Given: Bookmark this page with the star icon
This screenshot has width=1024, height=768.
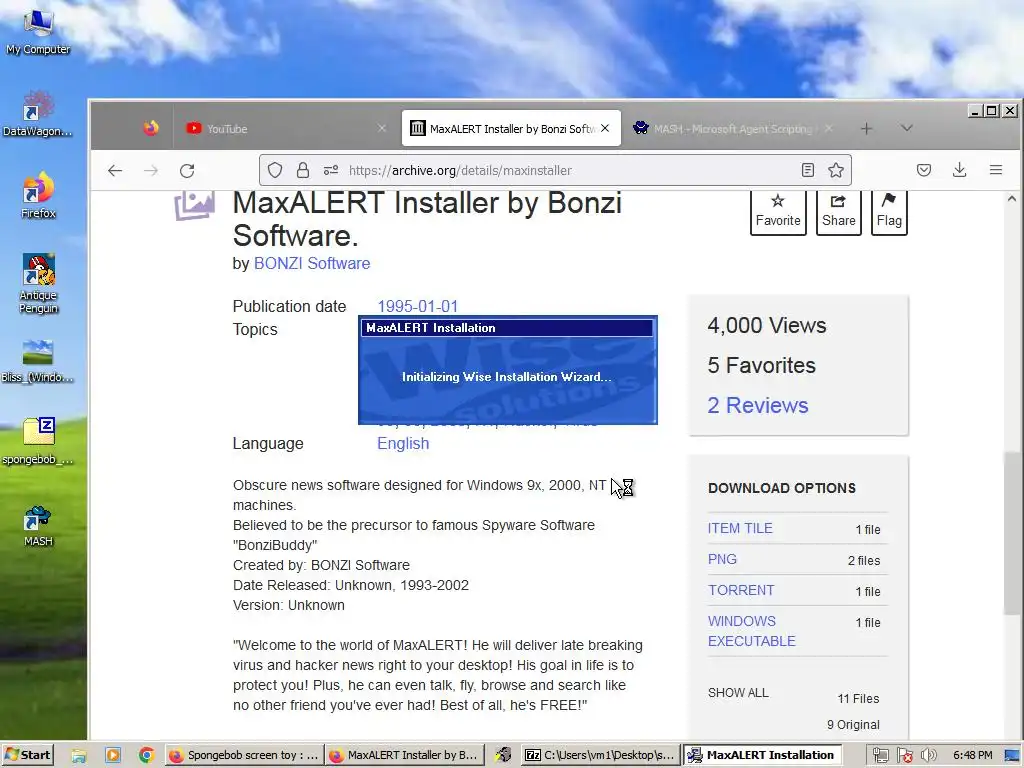Looking at the screenshot, I should tap(836, 170).
